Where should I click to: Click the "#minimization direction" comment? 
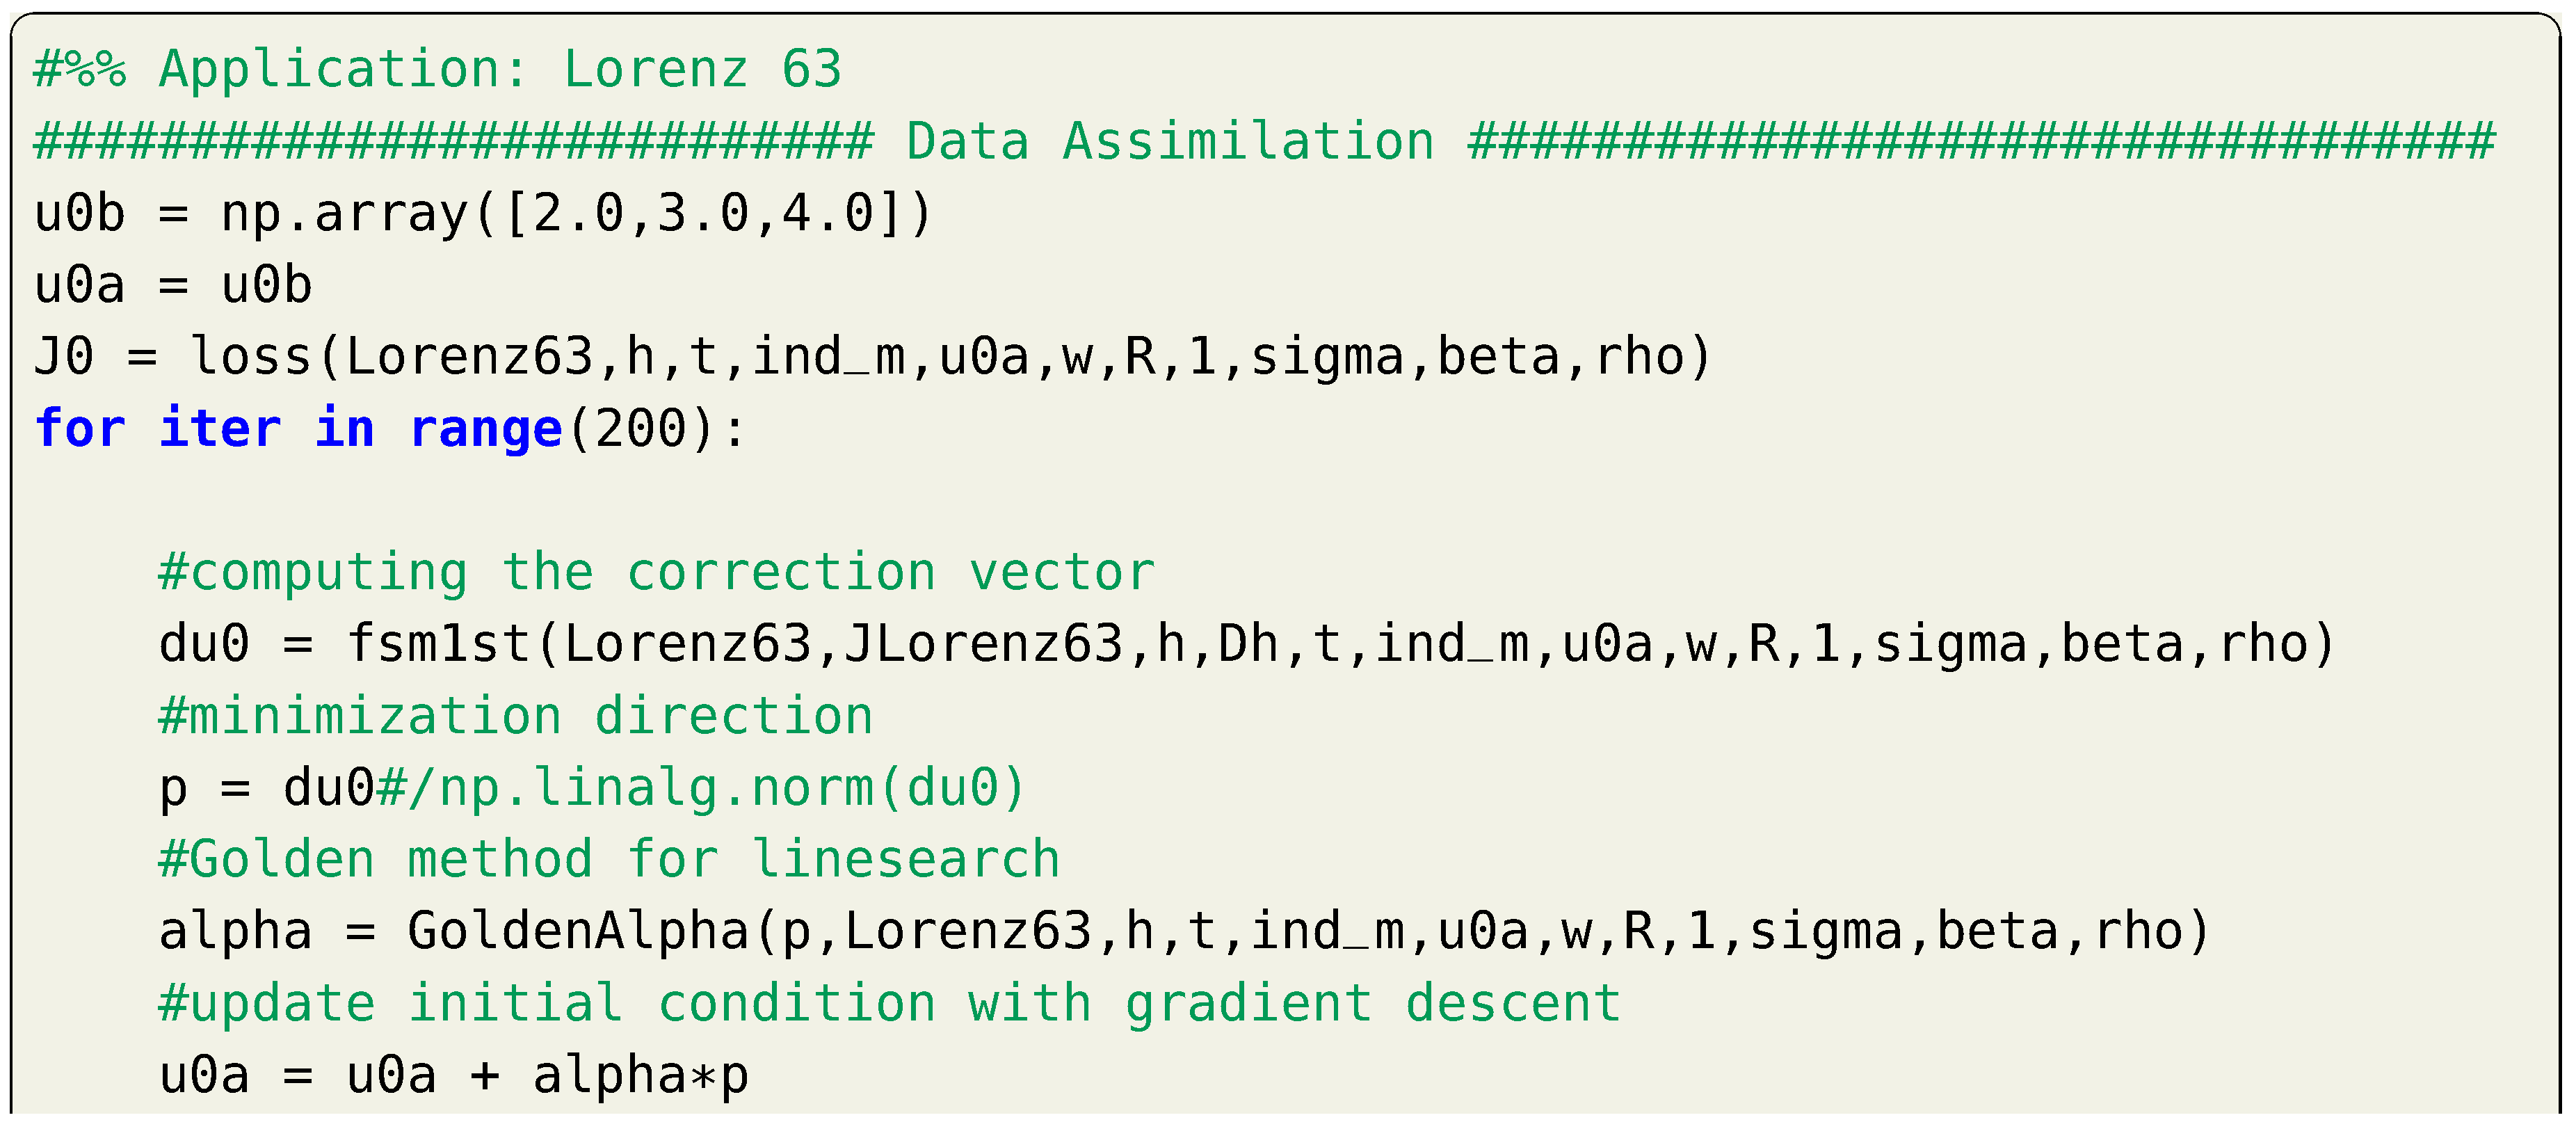(x=516, y=717)
